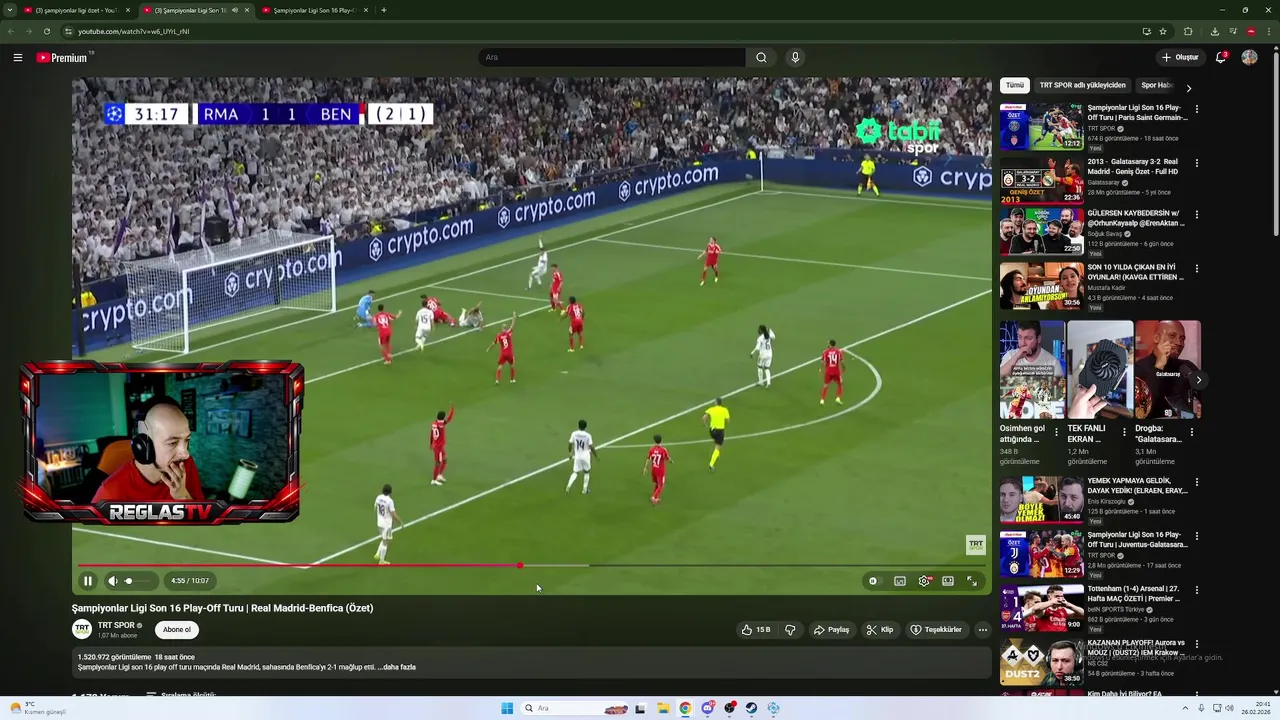Viewport: 1280px width, 720px height.
Task: Open the weather widget on taskbar
Action: click(38, 708)
